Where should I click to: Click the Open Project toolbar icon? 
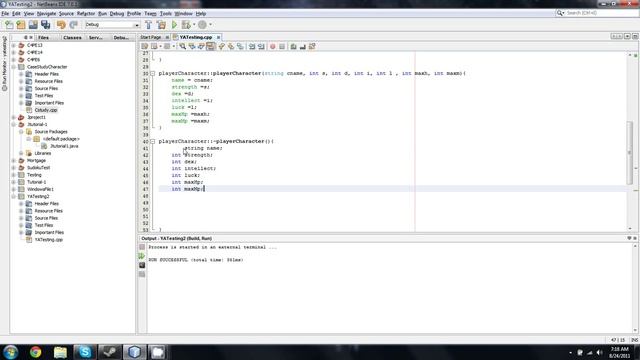click(33, 25)
